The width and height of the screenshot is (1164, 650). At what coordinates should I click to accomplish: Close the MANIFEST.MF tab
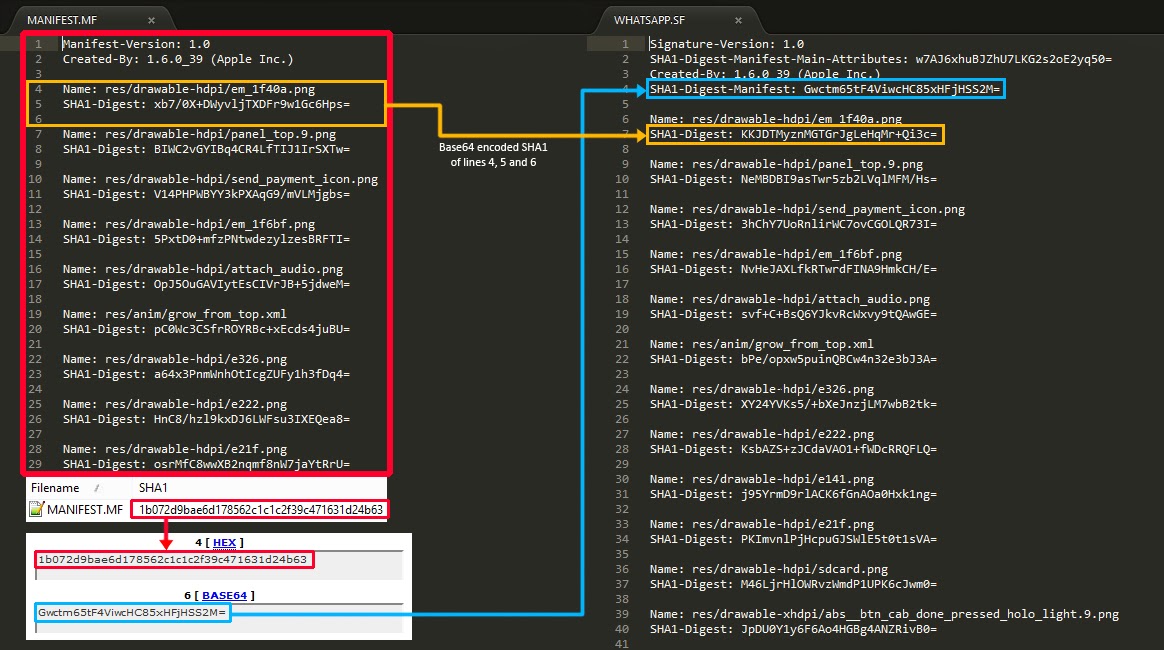tap(151, 21)
